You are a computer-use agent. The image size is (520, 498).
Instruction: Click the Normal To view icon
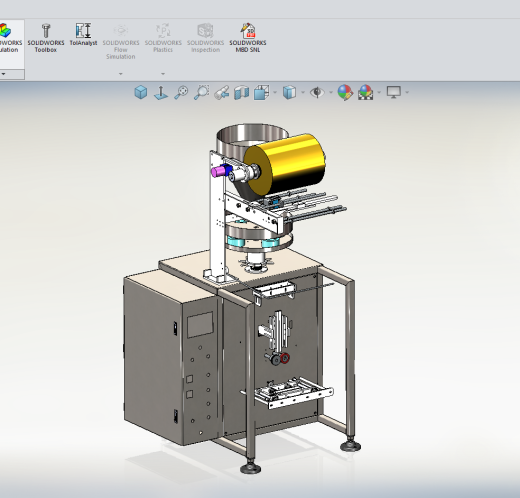pyautogui.click(x=161, y=92)
